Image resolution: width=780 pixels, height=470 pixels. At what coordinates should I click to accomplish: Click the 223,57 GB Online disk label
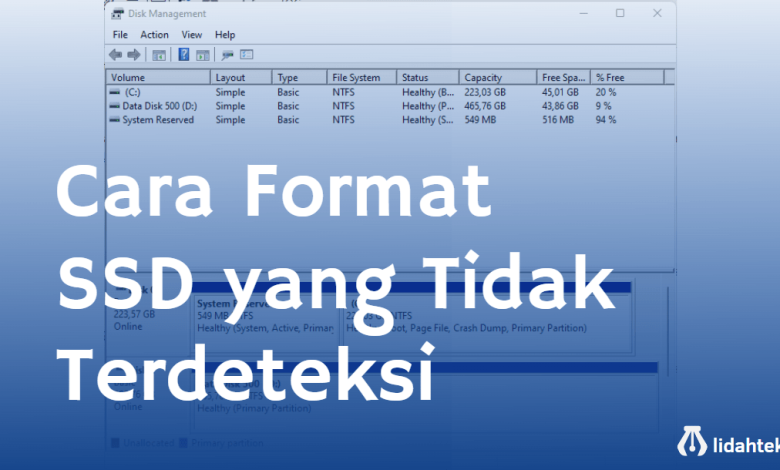click(x=134, y=320)
